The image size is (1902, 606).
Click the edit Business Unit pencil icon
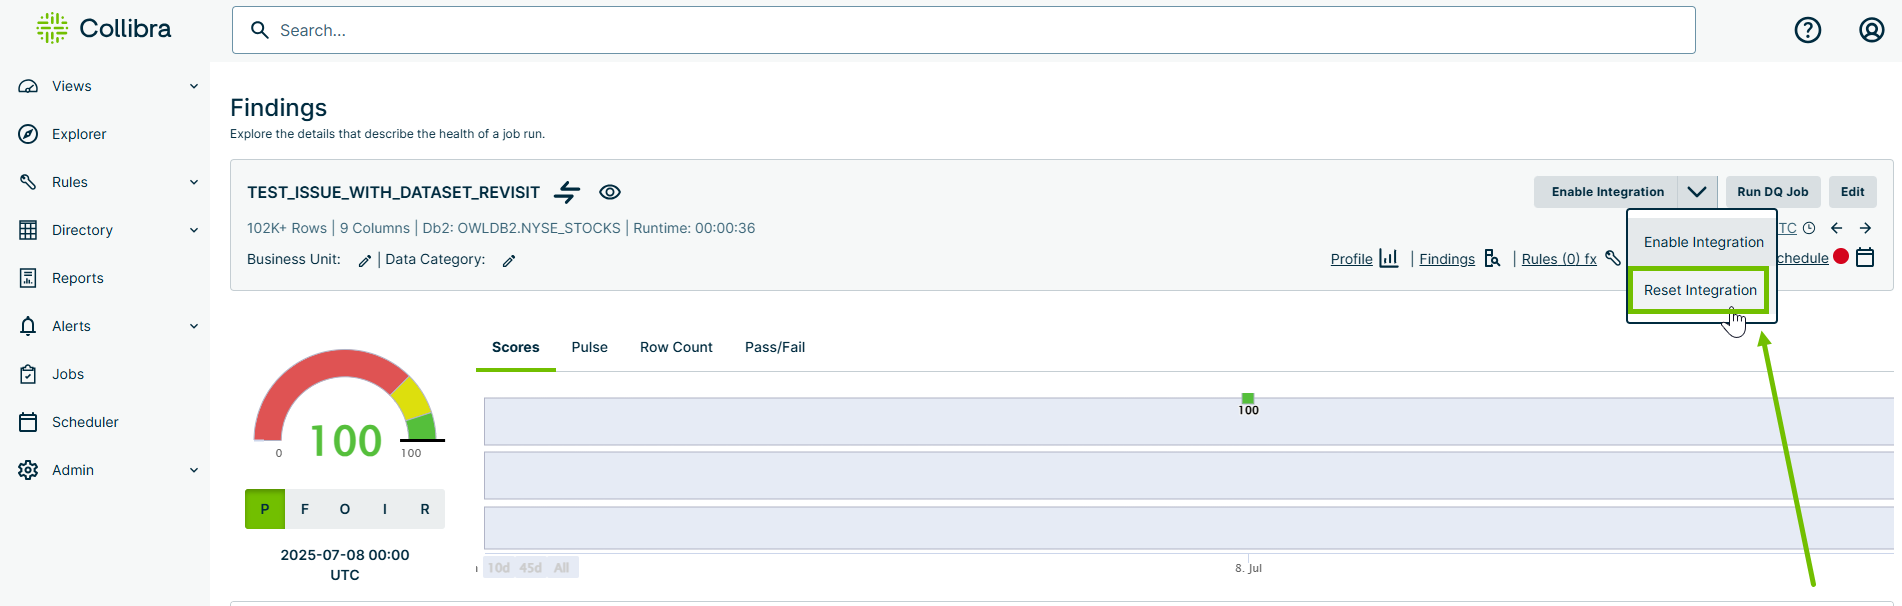[365, 261]
